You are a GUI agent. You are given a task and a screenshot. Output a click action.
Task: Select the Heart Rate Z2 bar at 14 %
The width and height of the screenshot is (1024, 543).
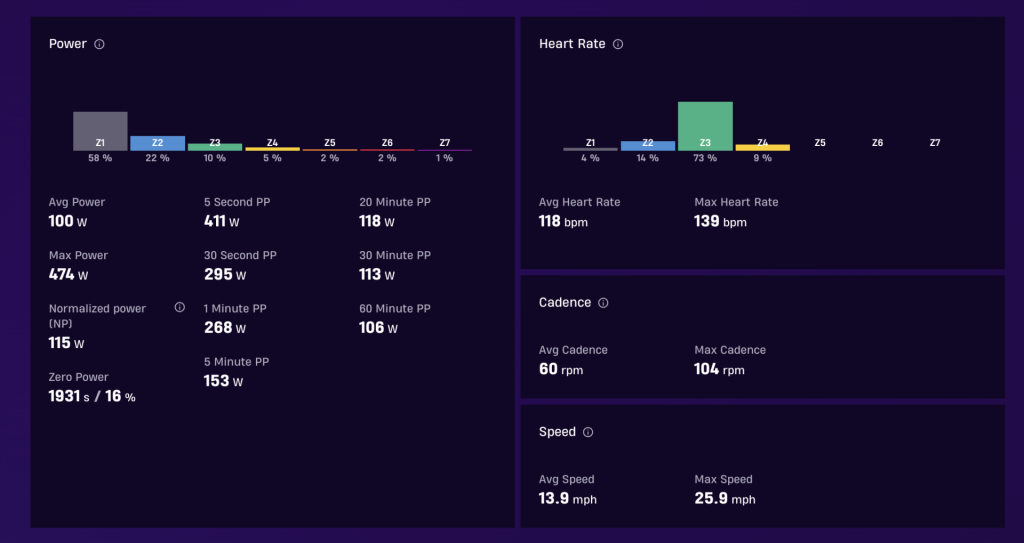648,146
